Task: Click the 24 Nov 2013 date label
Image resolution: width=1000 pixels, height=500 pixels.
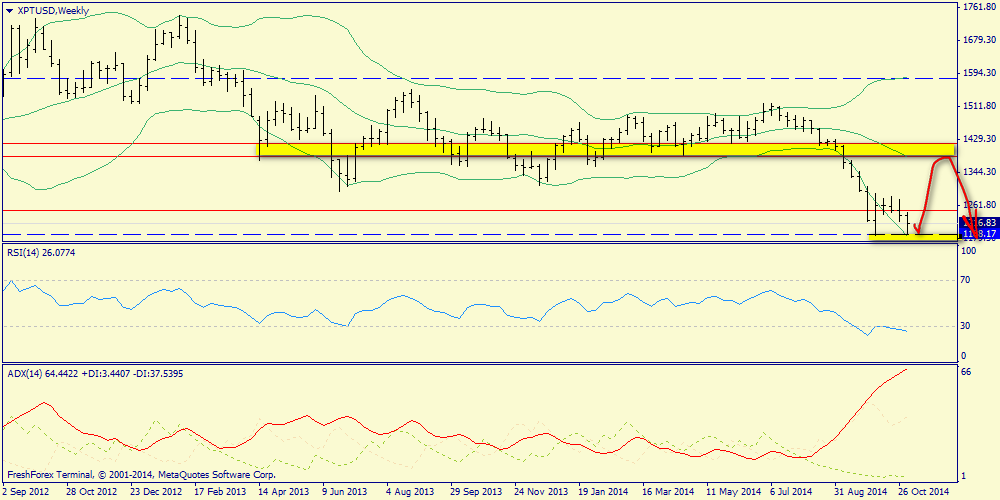Action: (540, 492)
